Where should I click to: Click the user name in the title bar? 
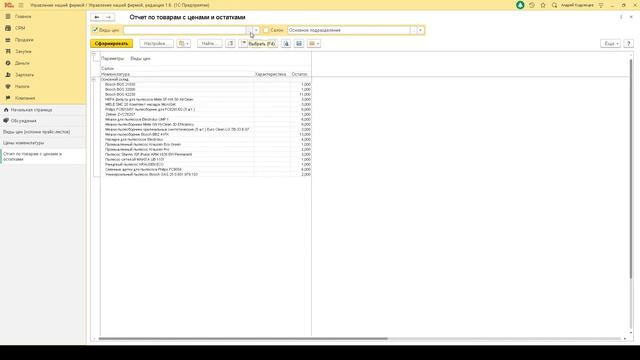(x=577, y=5)
